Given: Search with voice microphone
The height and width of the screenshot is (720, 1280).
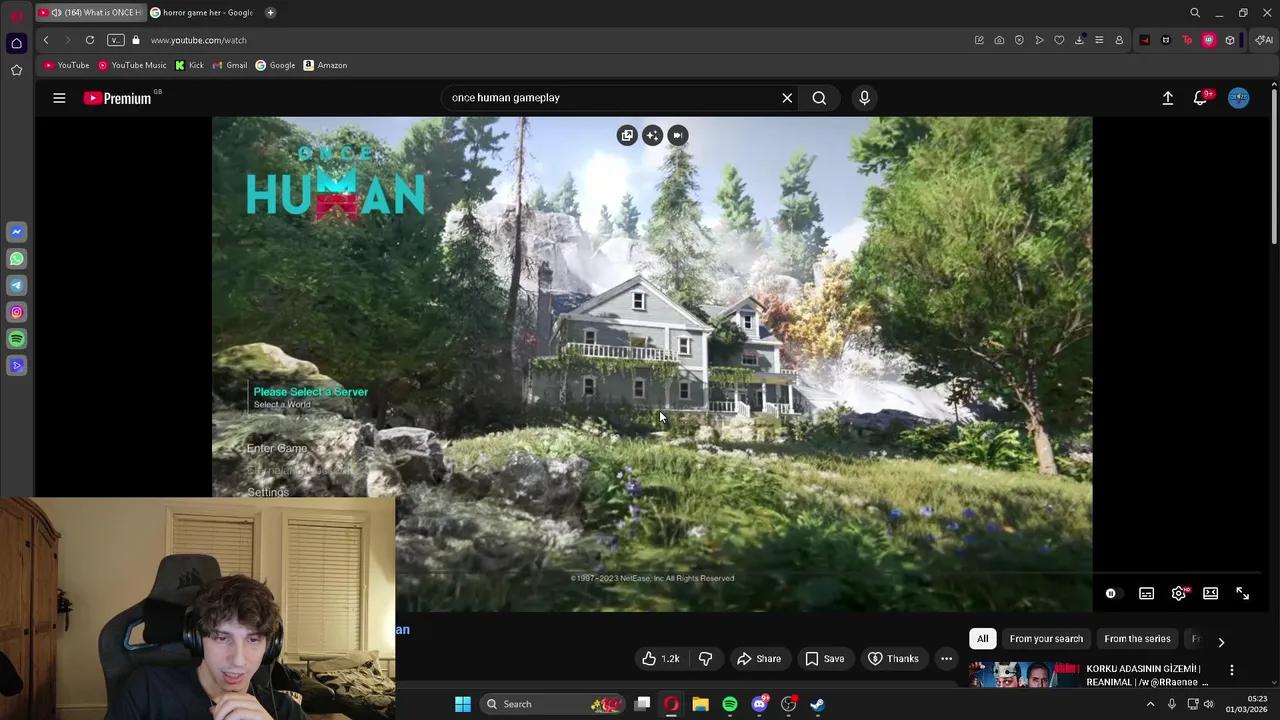Looking at the screenshot, I should click(865, 98).
